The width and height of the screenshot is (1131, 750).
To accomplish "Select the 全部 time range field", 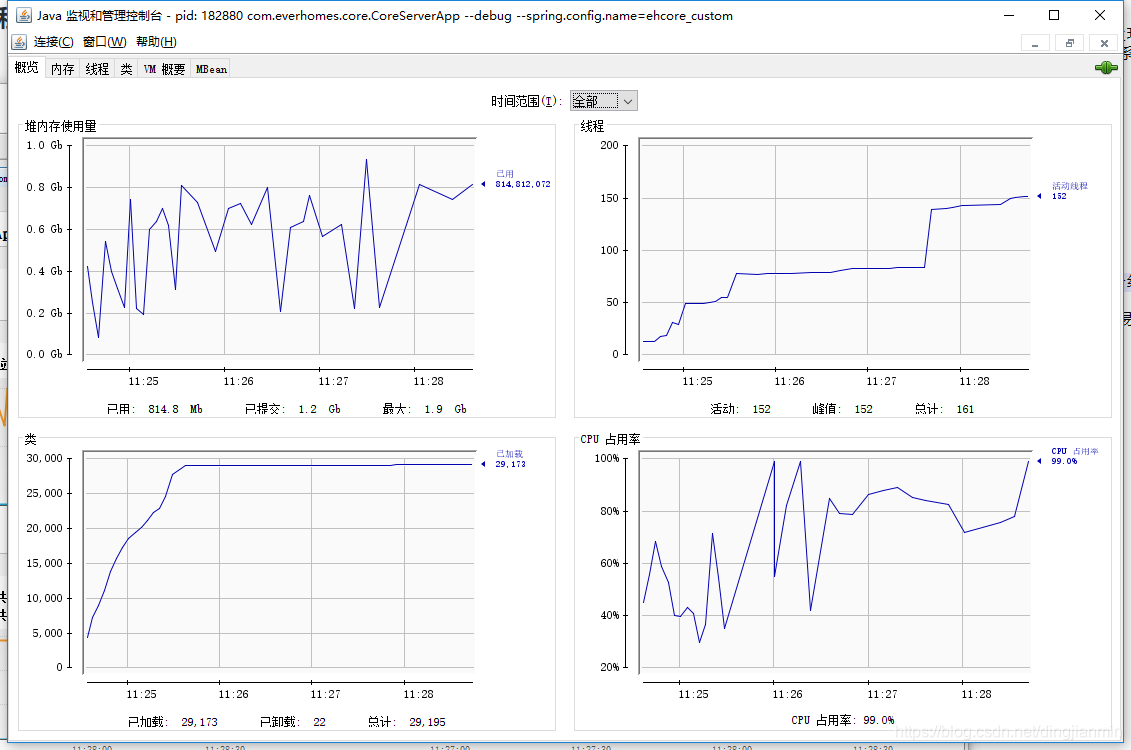I will (x=595, y=102).
